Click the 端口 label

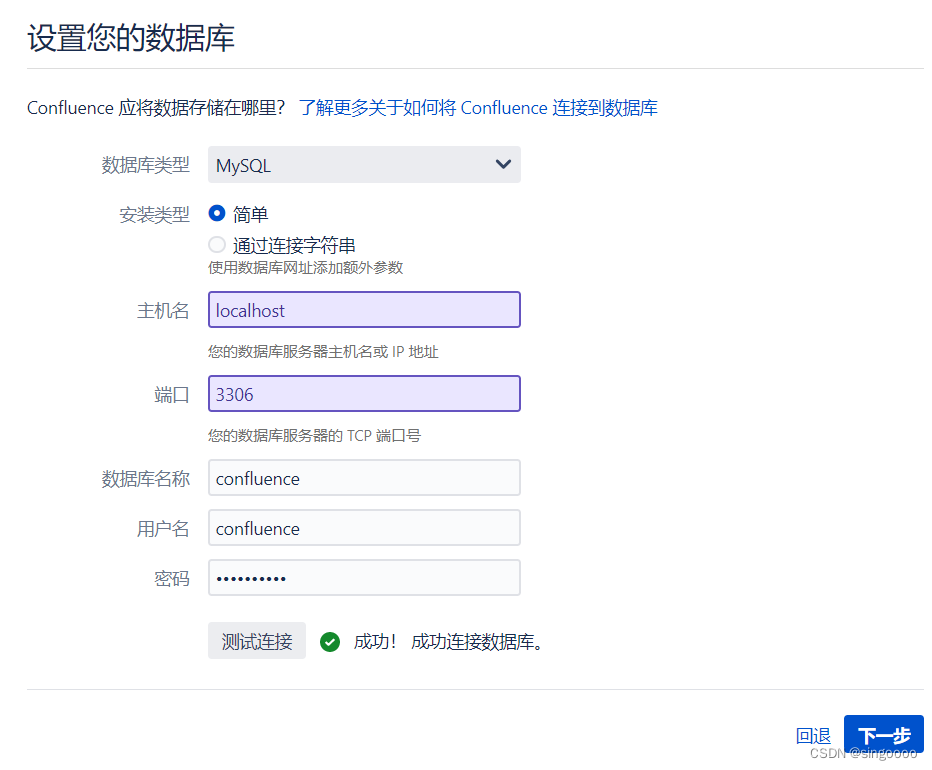click(172, 395)
